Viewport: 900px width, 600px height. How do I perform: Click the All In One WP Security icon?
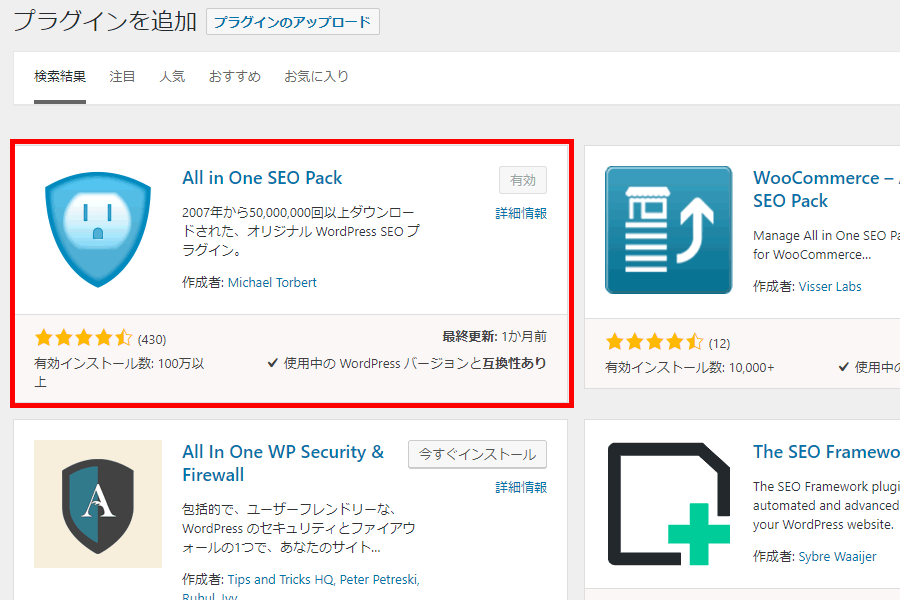coord(98,503)
